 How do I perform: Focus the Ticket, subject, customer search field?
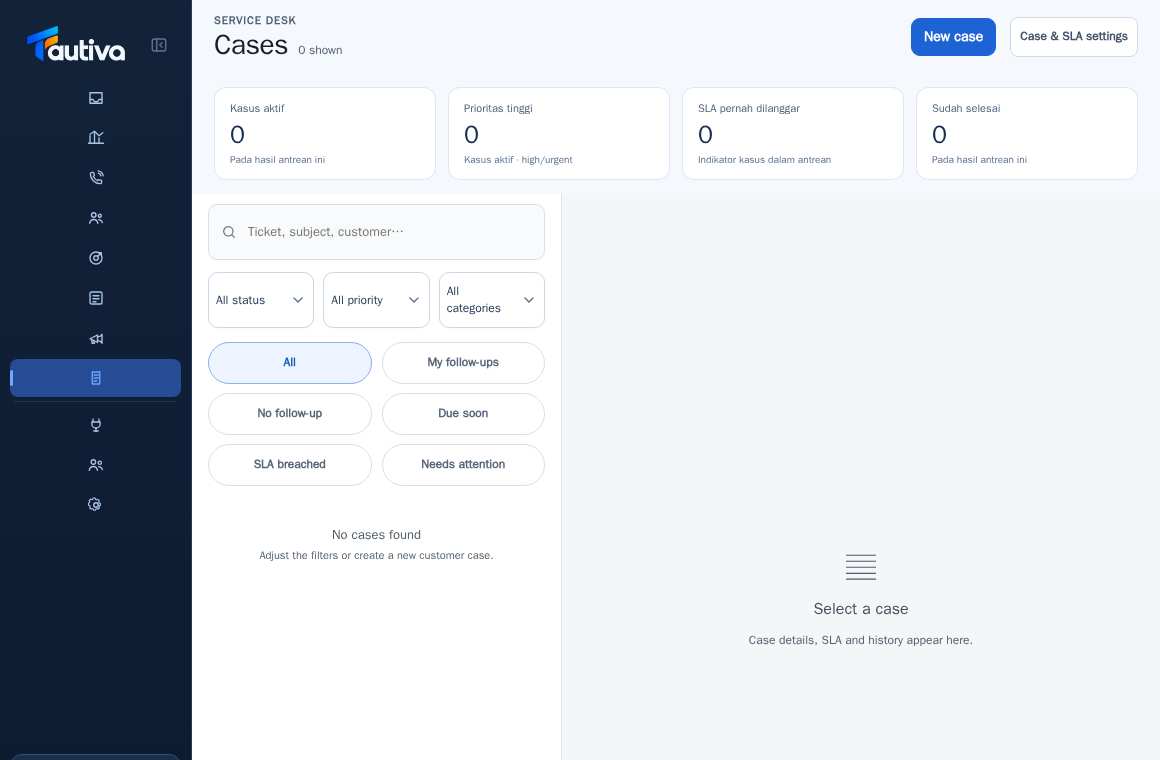377,232
